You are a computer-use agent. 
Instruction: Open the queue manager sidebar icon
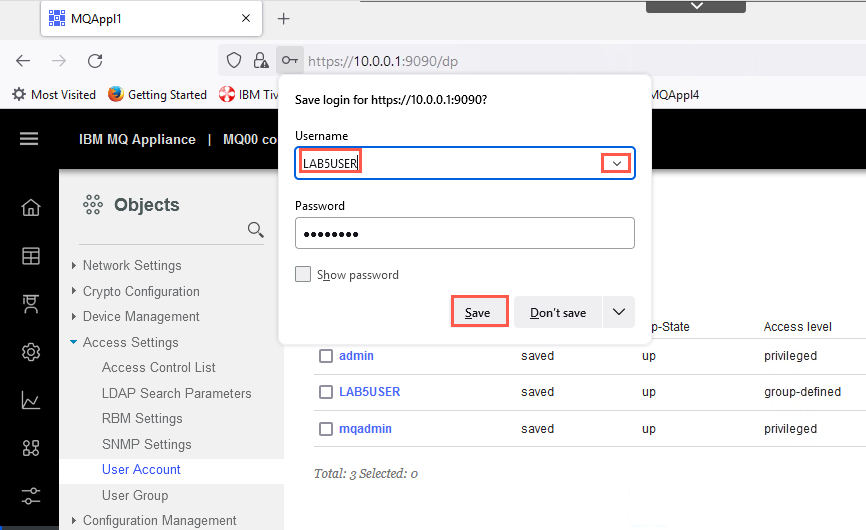[31, 304]
